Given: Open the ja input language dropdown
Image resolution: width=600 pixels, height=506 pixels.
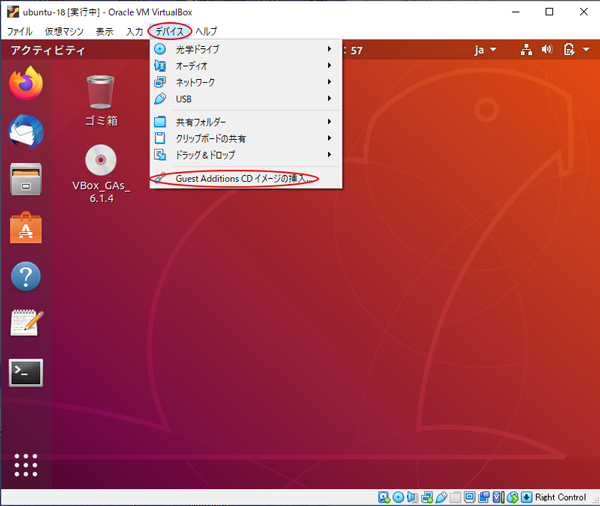Looking at the screenshot, I should (x=485, y=50).
